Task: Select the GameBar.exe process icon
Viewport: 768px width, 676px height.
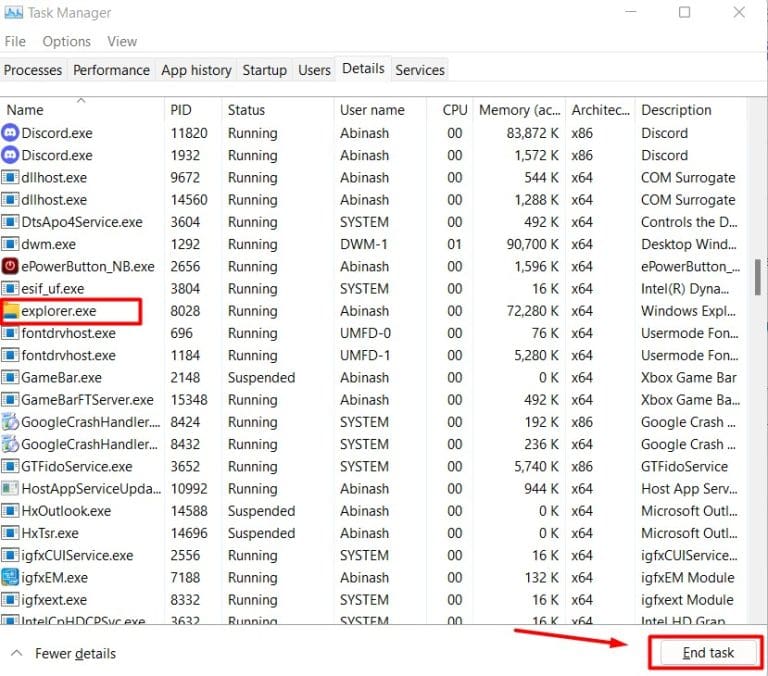Action: [x=11, y=378]
